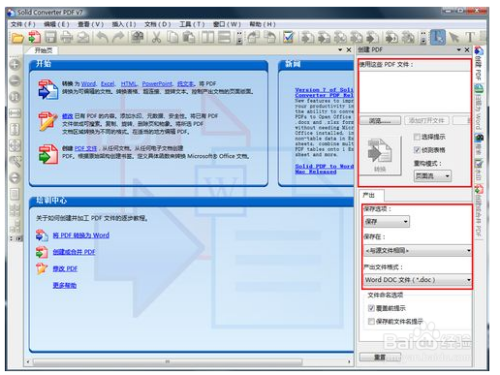Screen dimensions: 500x375
Task: Open the 更多帮助 link
Action: click(64, 285)
